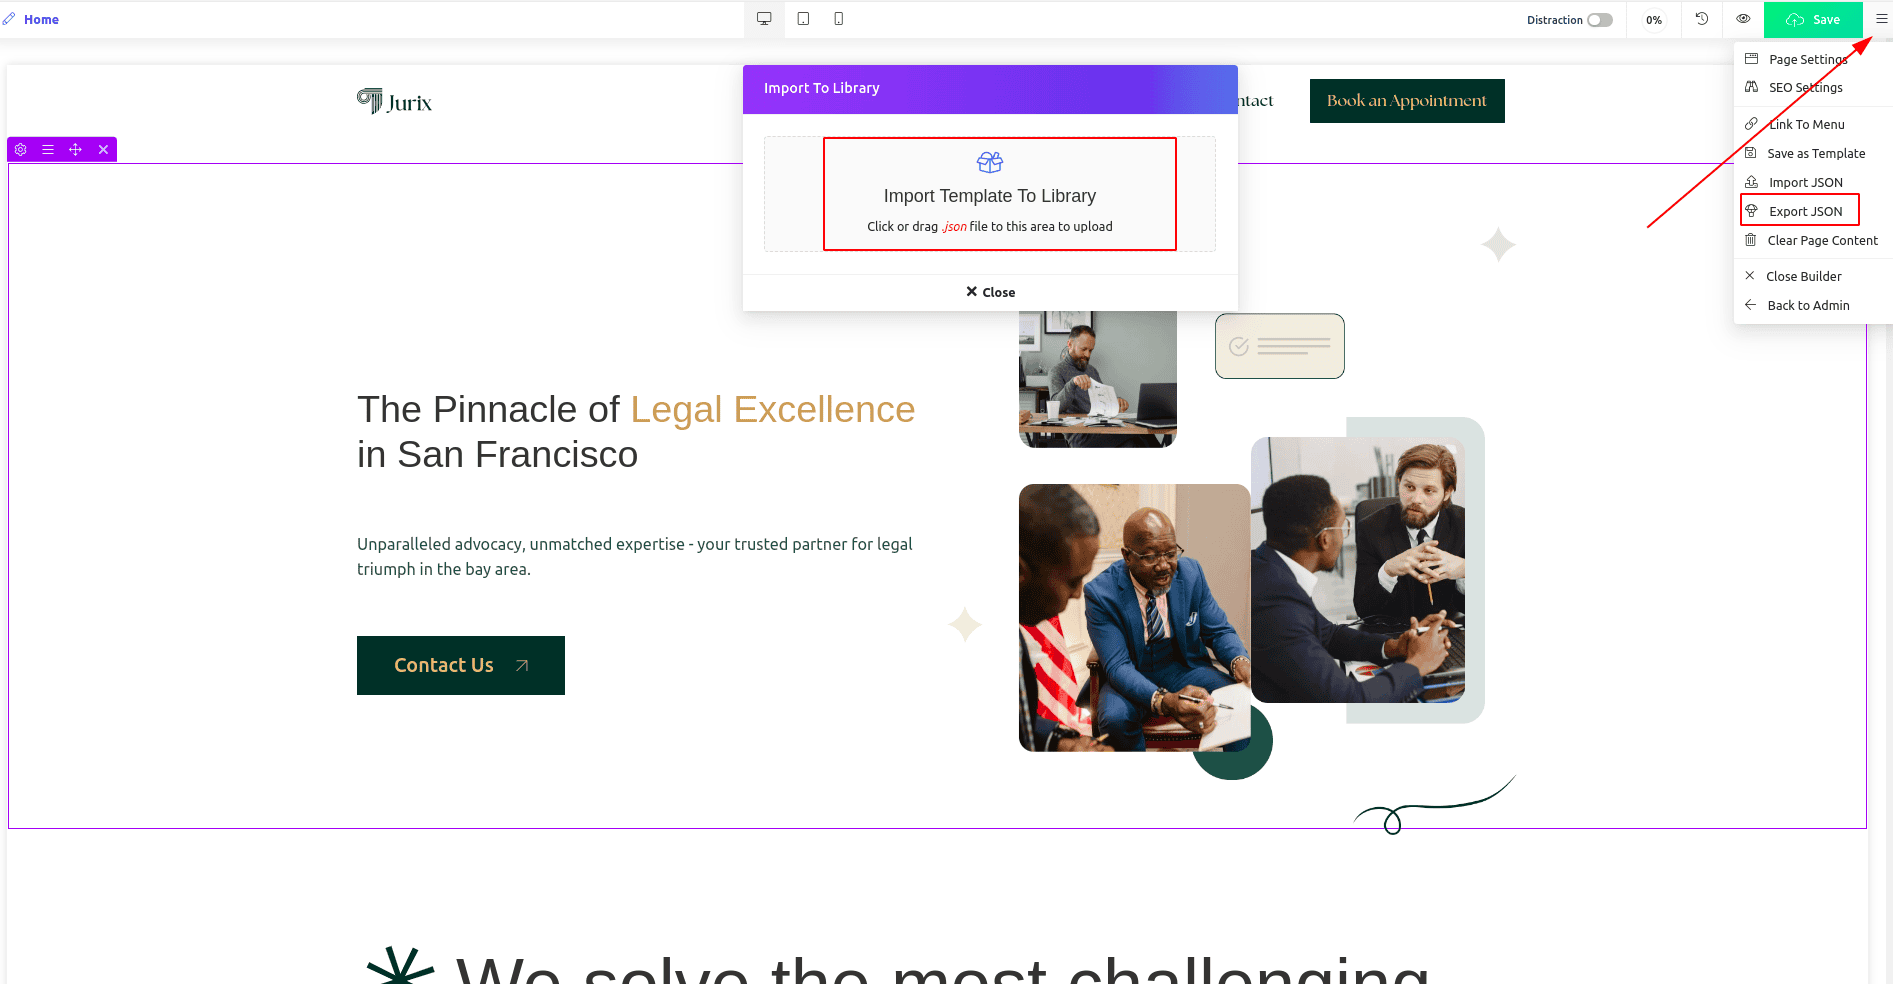1893x984 pixels.
Task: Open section settings gear icon
Action: pos(20,150)
